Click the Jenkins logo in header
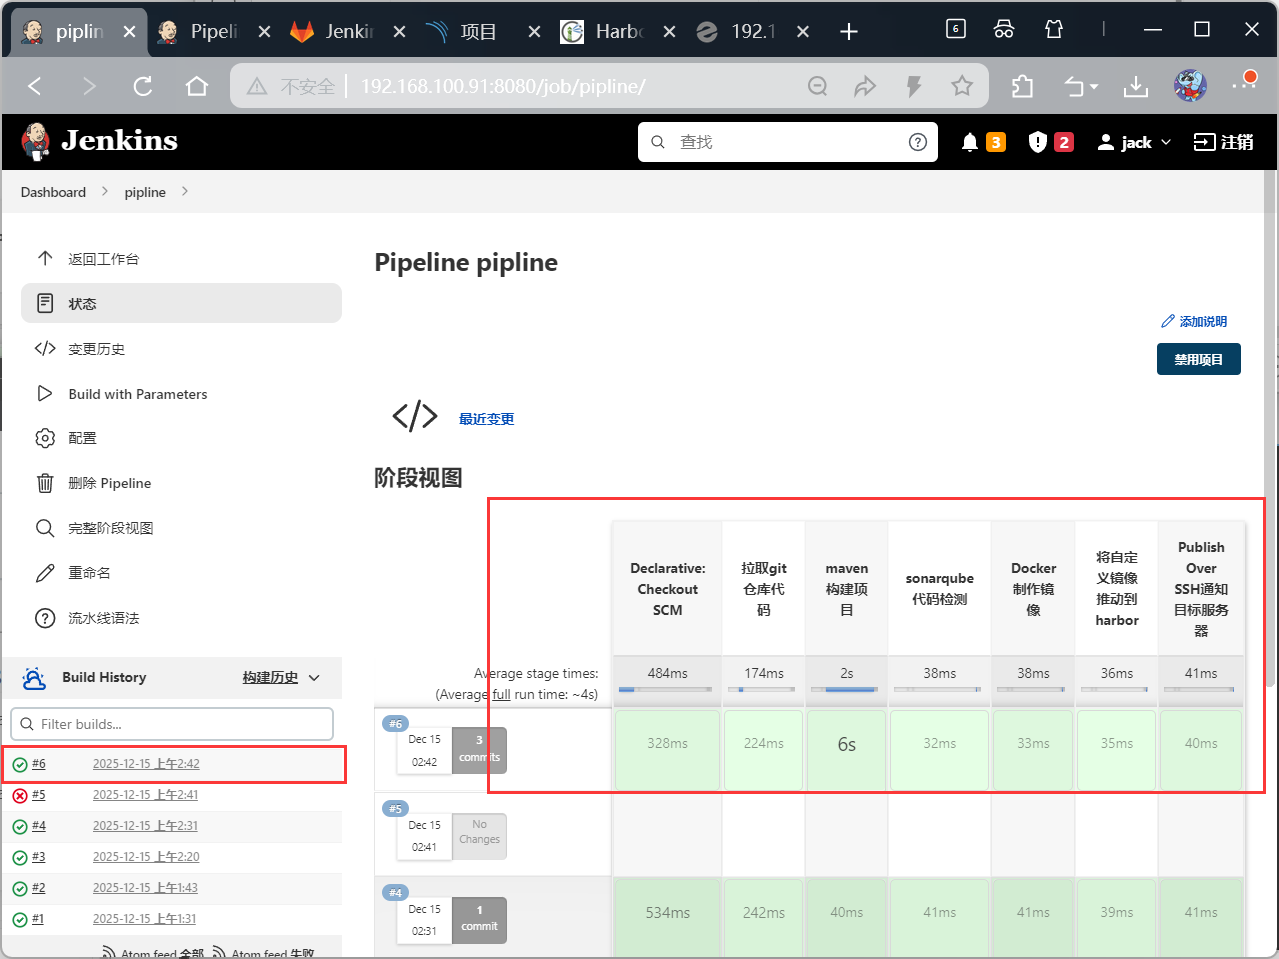The image size is (1279, 959). pos(99,141)
